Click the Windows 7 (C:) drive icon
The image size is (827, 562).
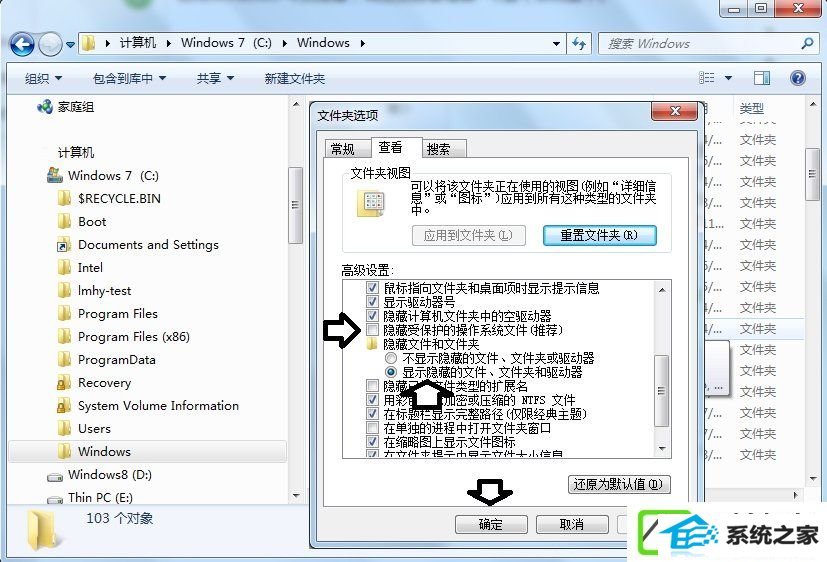click(55, 175)
